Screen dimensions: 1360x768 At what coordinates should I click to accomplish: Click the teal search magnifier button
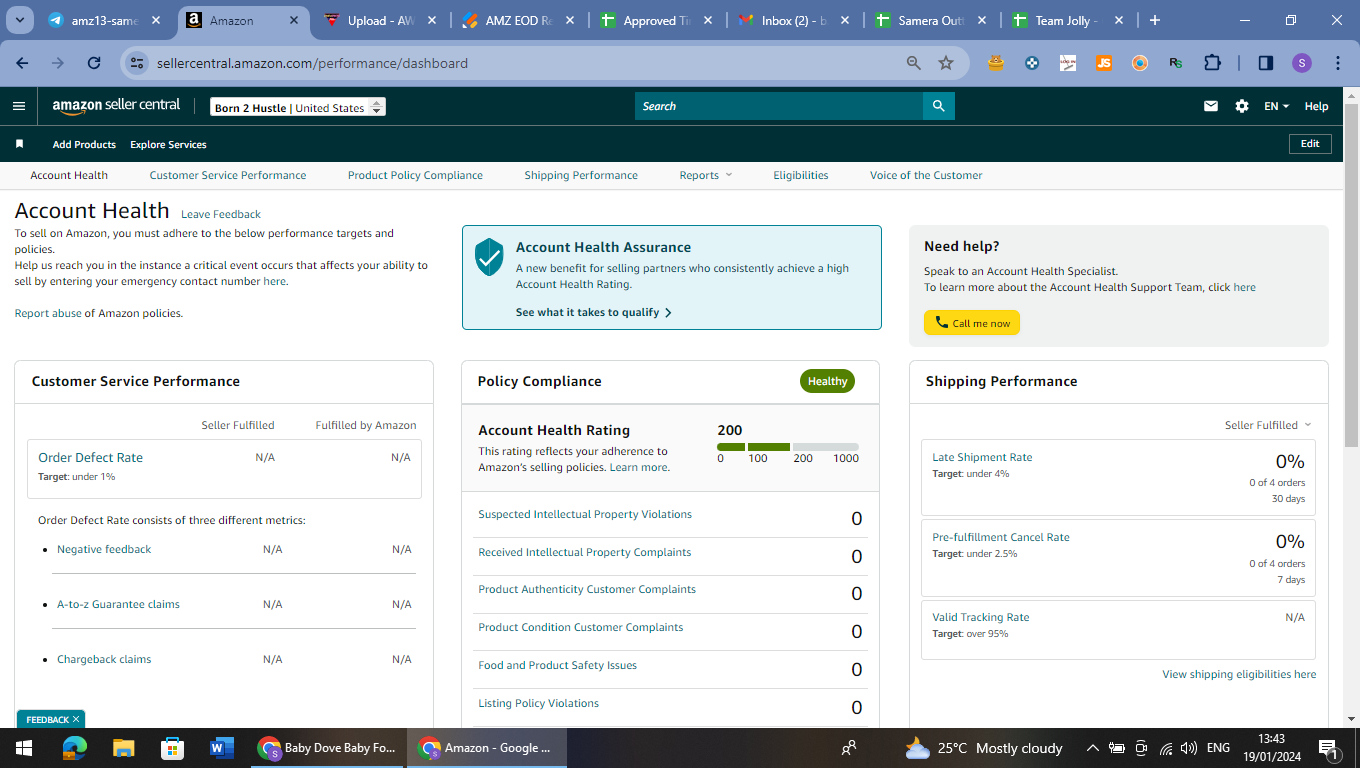(x=938, y=106)
